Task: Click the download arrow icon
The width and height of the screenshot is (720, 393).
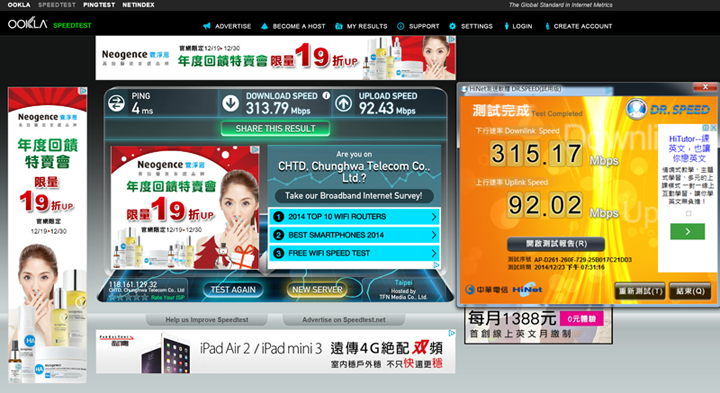Action: point(231,104)
